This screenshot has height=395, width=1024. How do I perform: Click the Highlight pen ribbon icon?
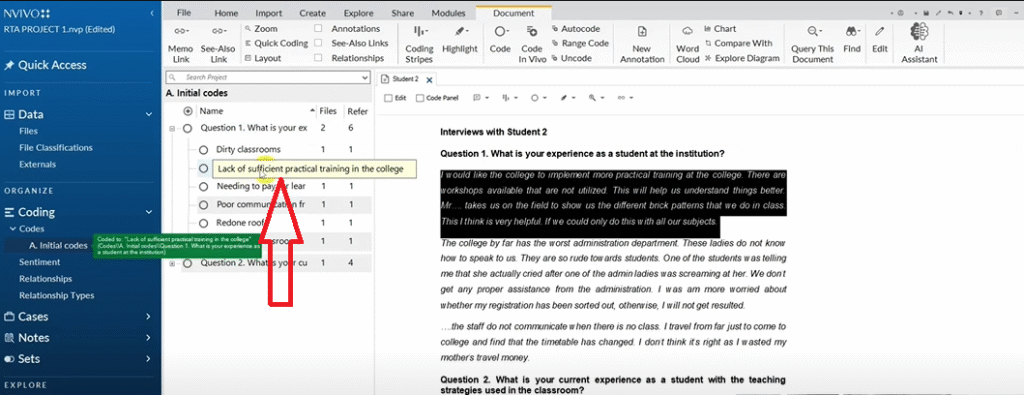click(x=460, y=31)
